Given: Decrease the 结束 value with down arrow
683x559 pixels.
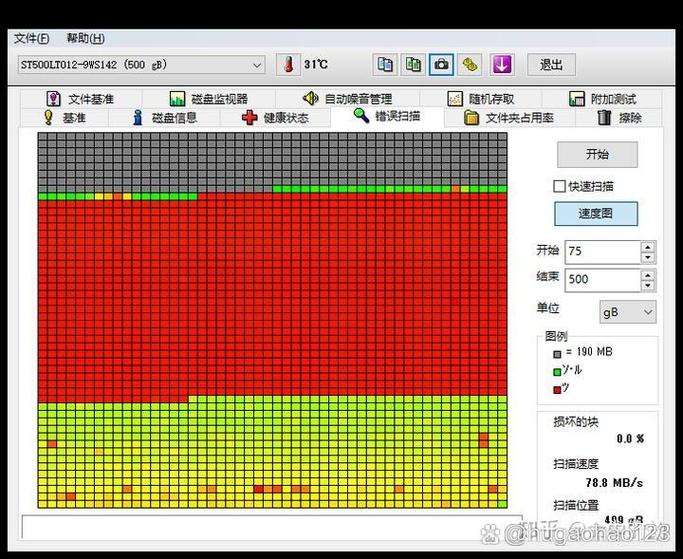Looking at the screenshot, I should pyautogui.click(x=648, y=286).
